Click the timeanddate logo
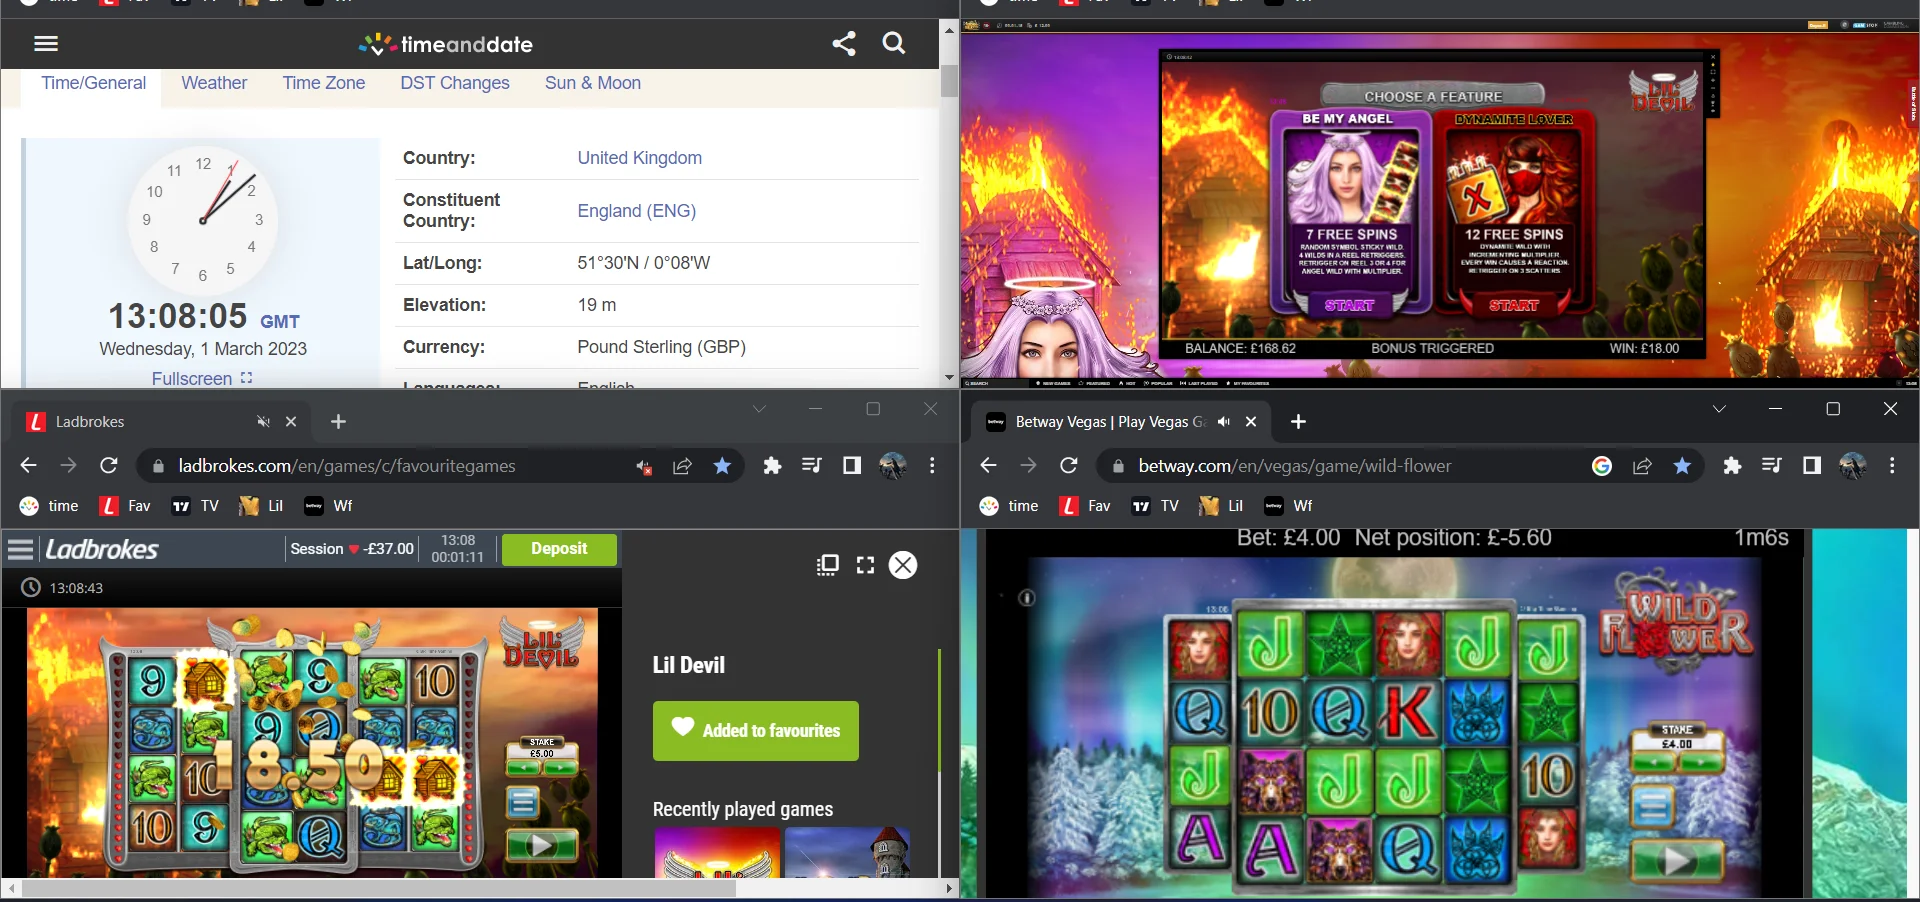This screenshot has width=1920, height=902. (x=446, y=44)
